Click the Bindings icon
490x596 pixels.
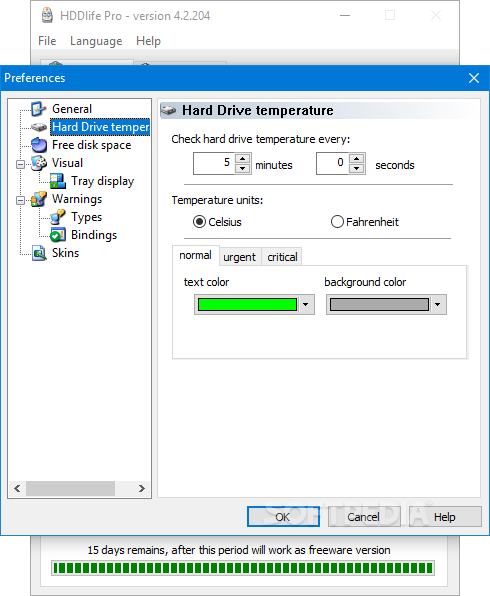58,235
